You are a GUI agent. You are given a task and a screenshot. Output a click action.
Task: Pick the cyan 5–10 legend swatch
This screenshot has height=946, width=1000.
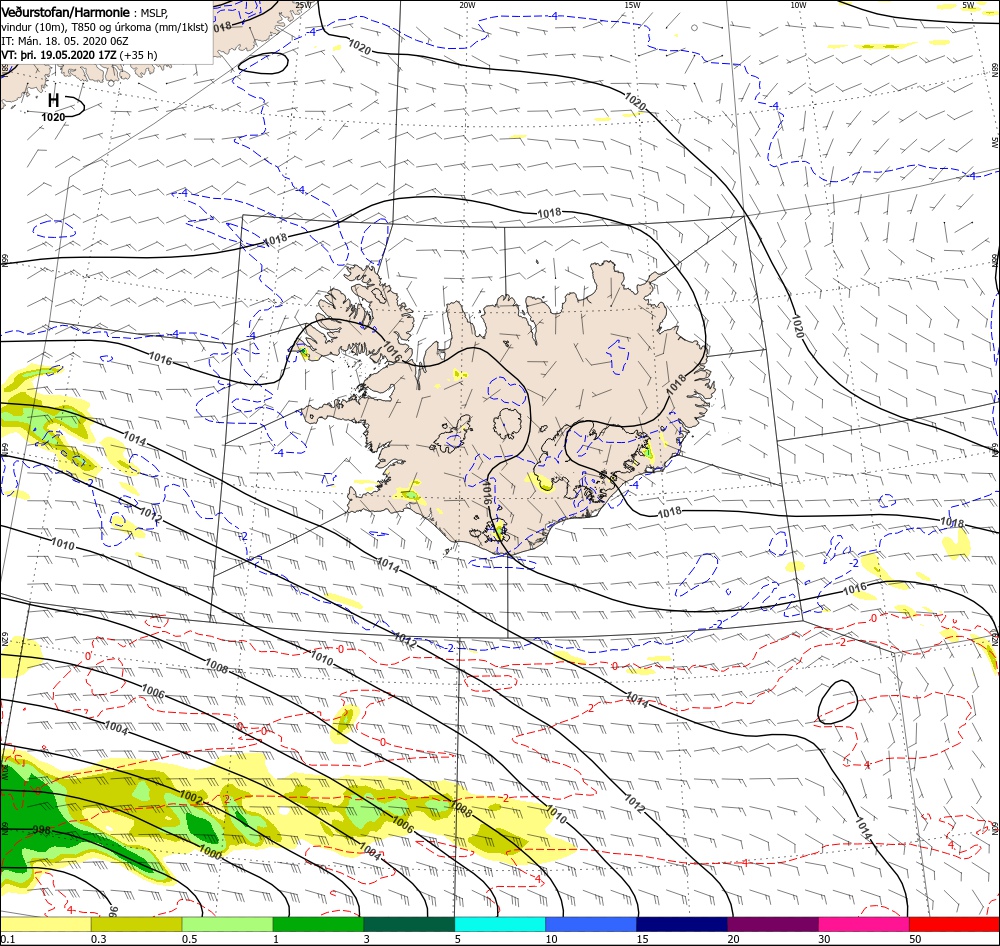click(500, 924)
